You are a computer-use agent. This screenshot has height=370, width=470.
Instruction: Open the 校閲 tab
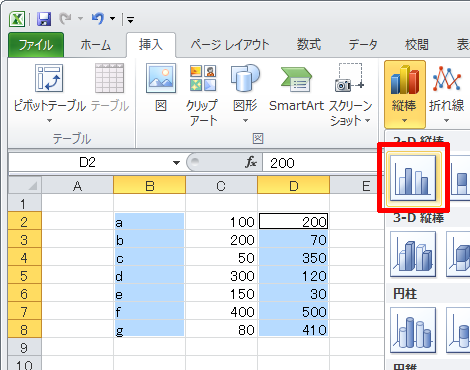click(x=417, y=45)
